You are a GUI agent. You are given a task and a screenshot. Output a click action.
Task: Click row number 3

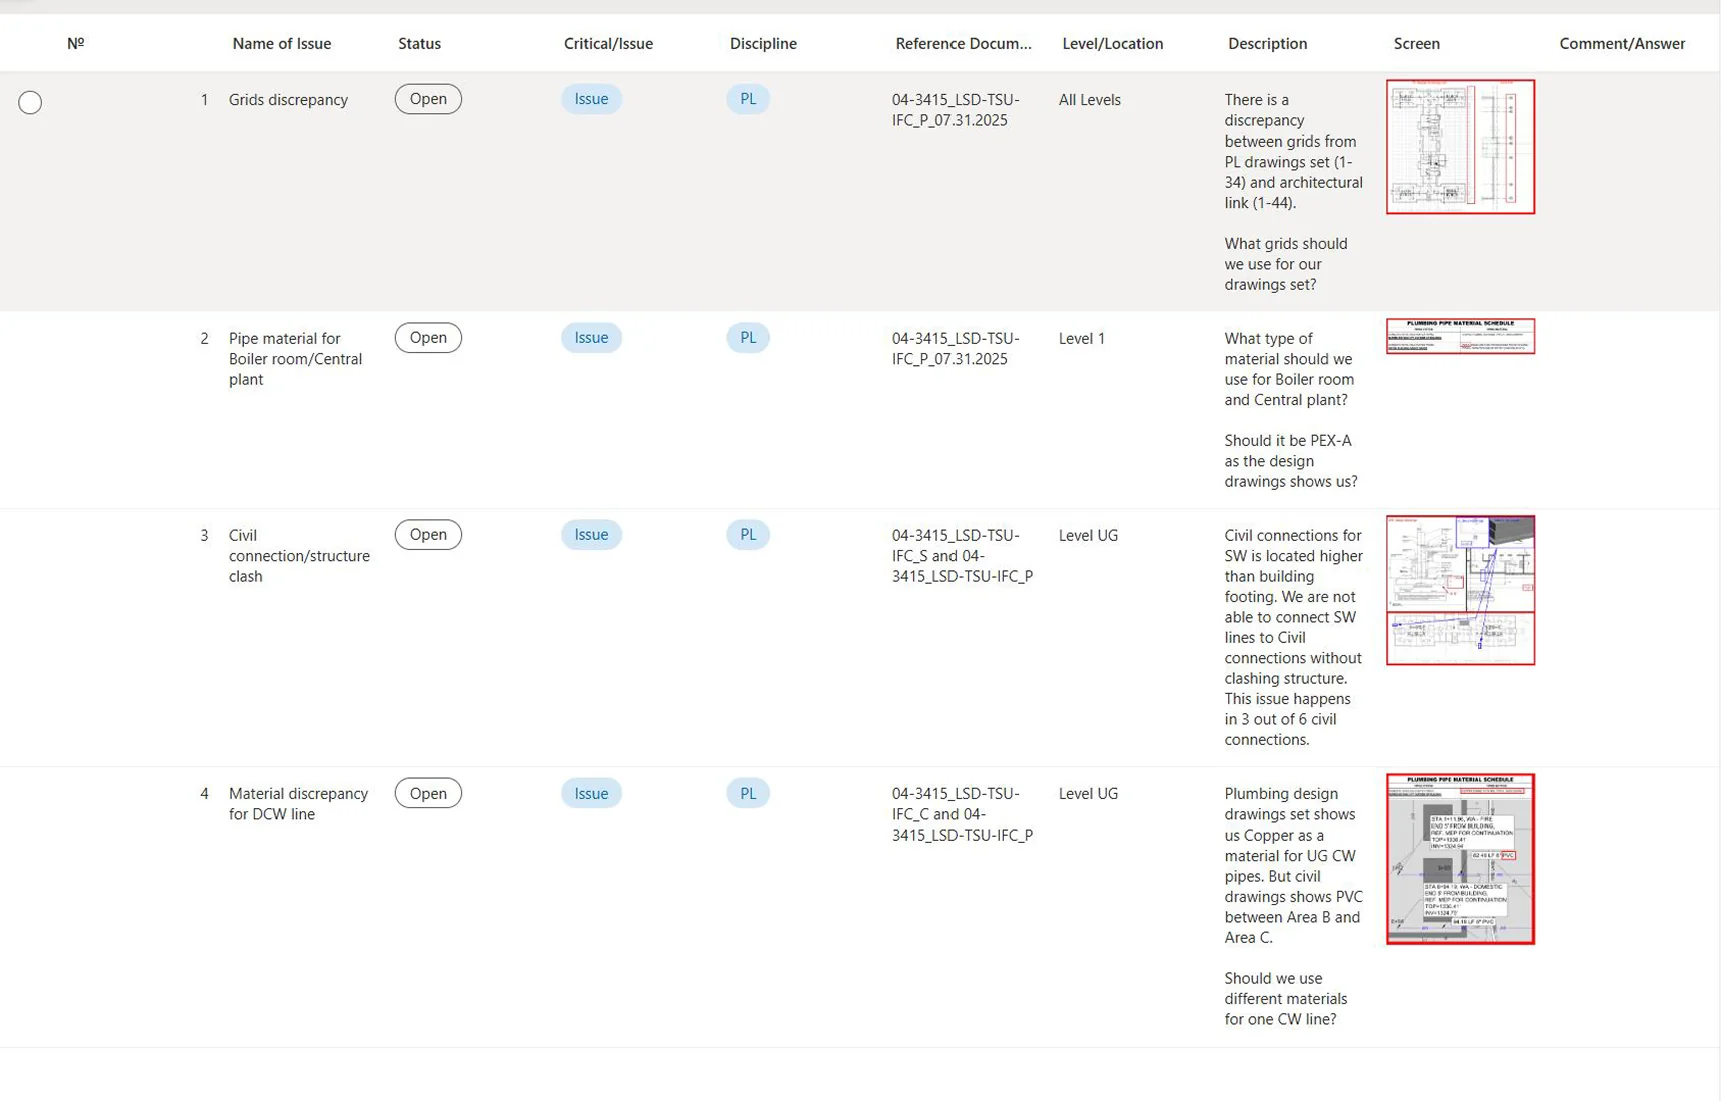point(204,536)
